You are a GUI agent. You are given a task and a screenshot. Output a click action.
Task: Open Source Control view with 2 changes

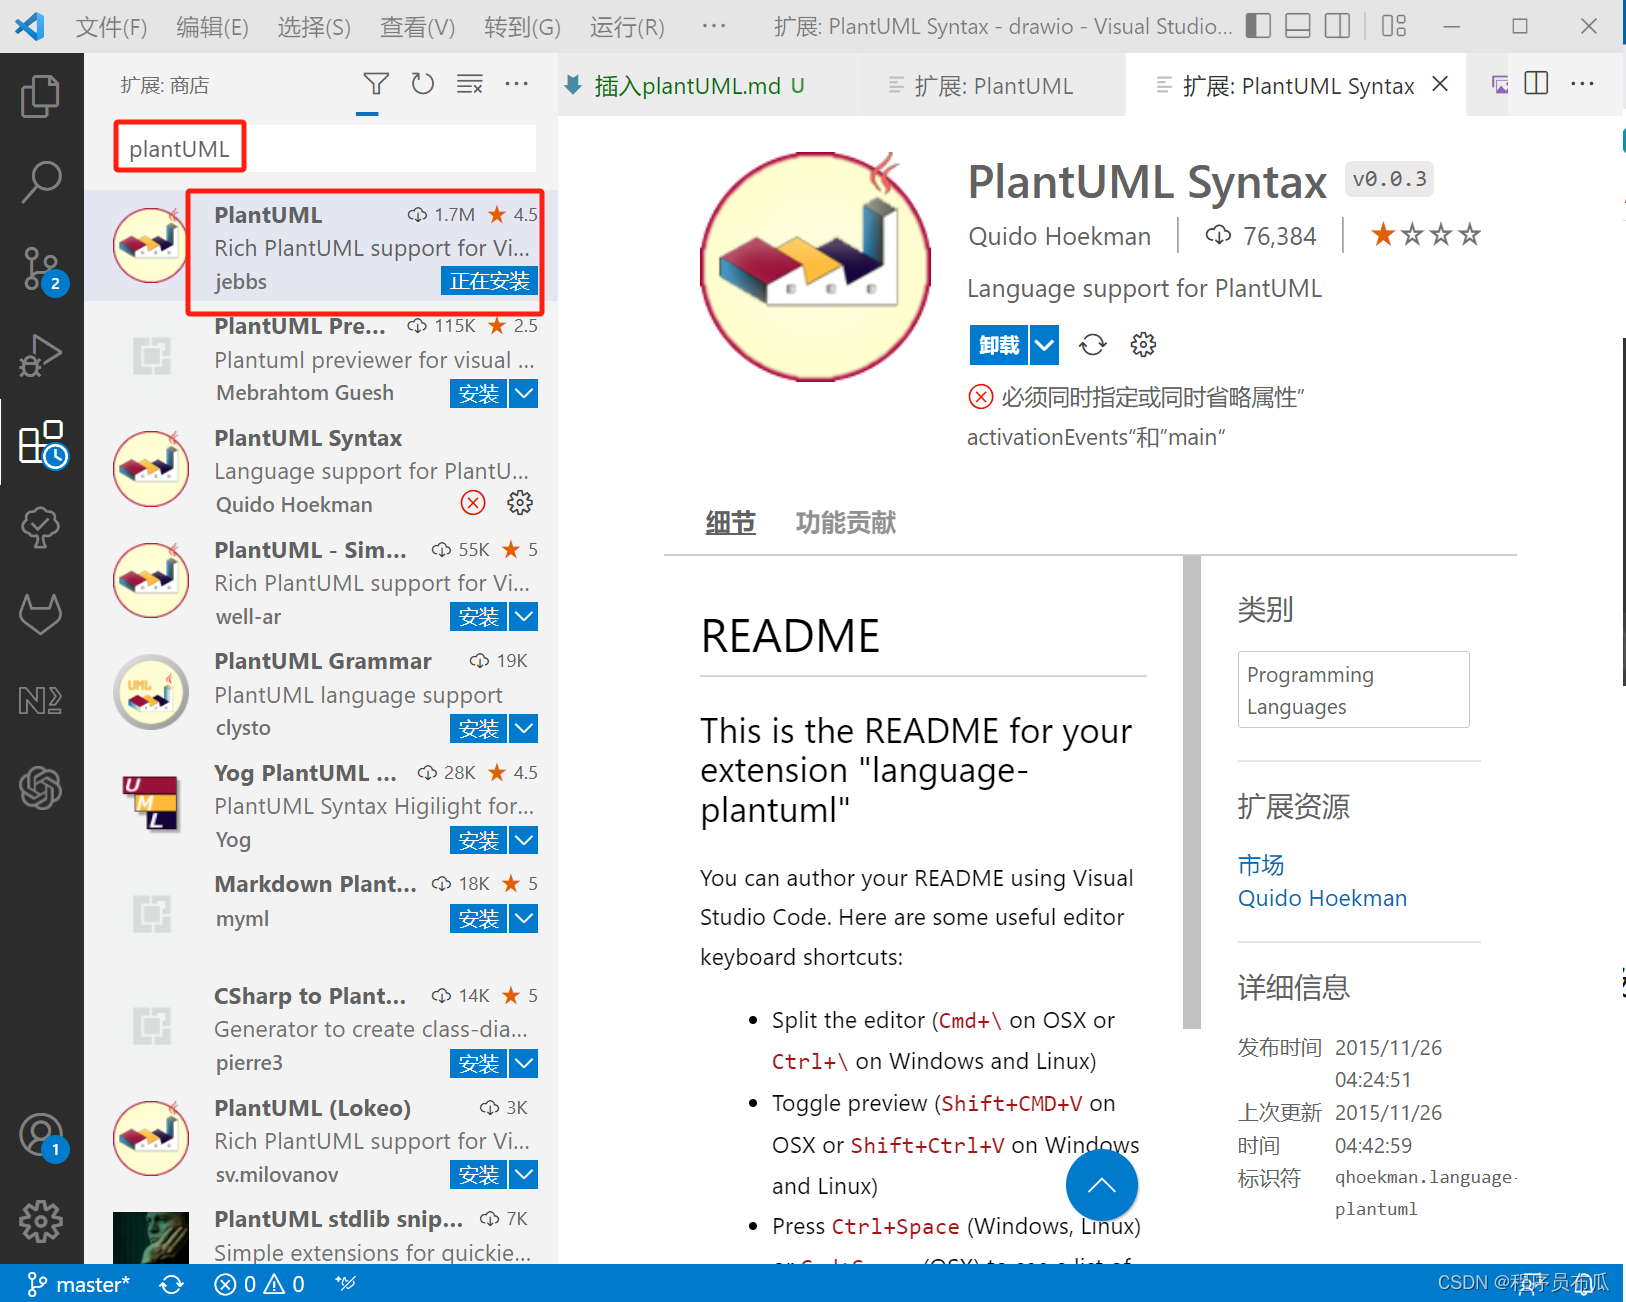pos(41,268)
